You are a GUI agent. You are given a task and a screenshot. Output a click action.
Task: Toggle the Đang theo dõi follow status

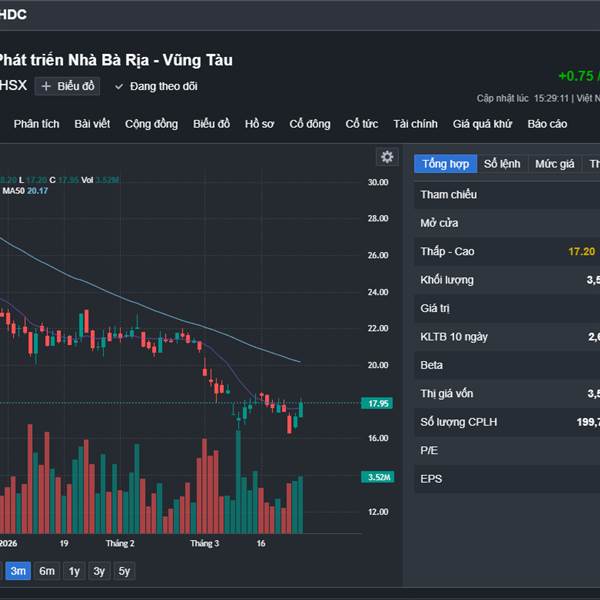tap(155, 86)
